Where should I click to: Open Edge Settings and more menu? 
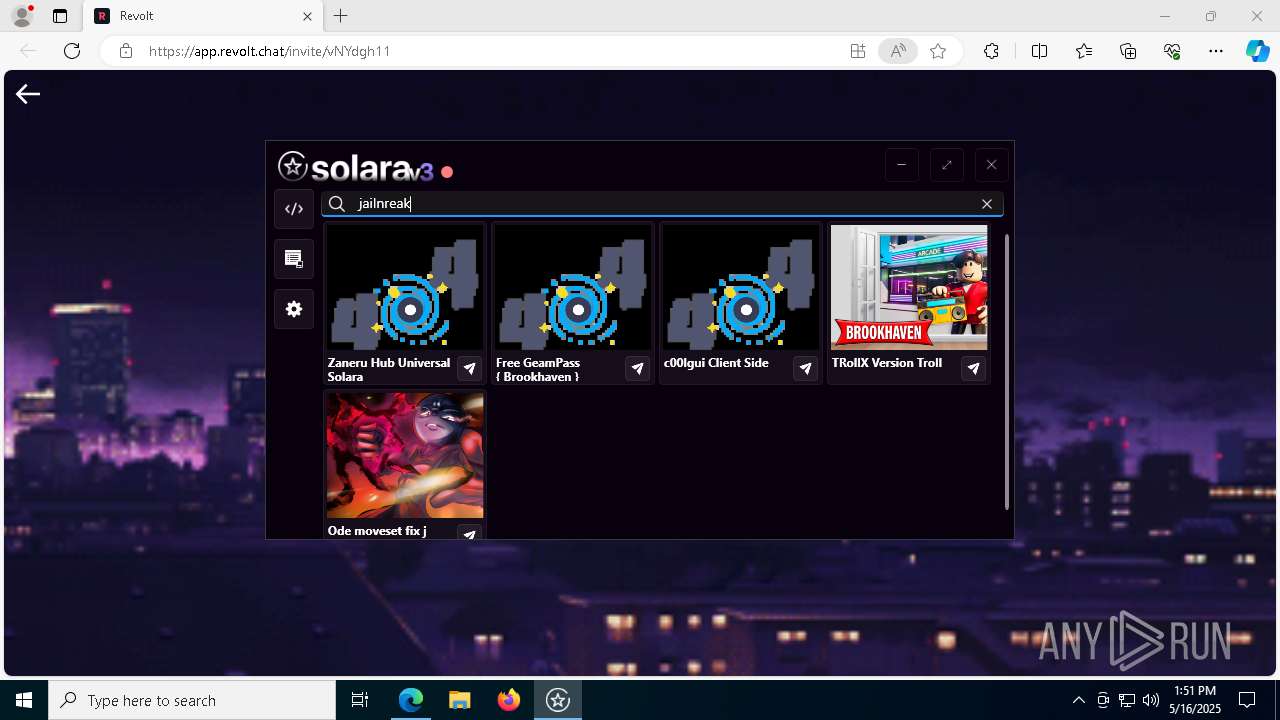pyautogui.click(x=1216, y=51)
